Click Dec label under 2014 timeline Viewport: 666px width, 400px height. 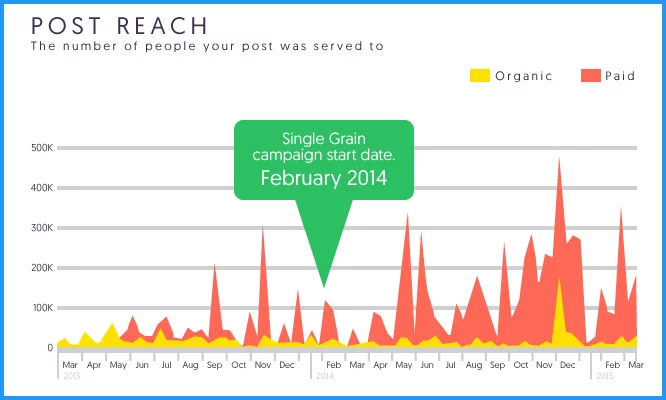point(567,365)
